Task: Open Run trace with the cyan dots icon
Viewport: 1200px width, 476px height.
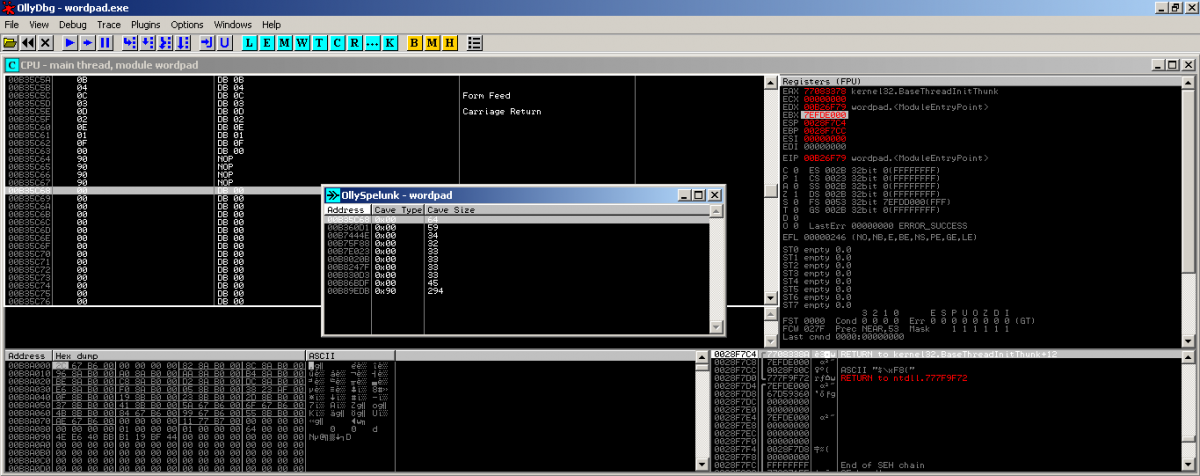Action: click(x=371, y=43)
